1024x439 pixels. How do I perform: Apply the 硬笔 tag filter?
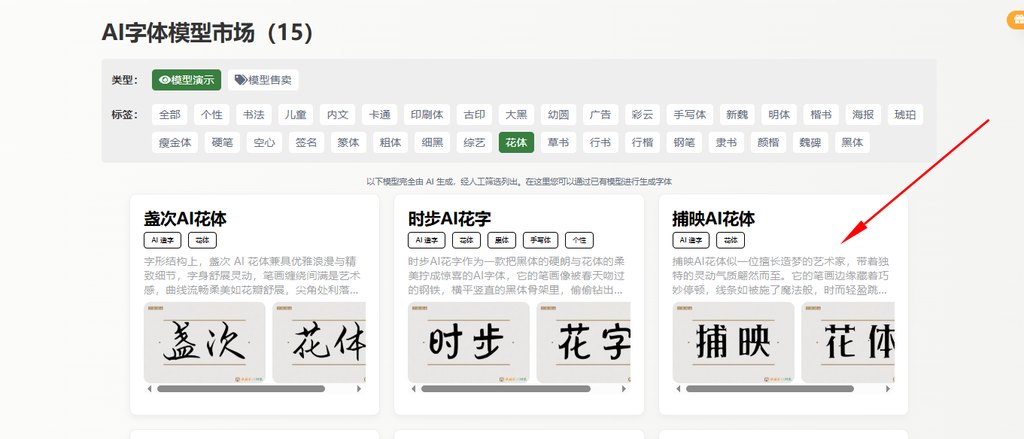coord(222,142)
